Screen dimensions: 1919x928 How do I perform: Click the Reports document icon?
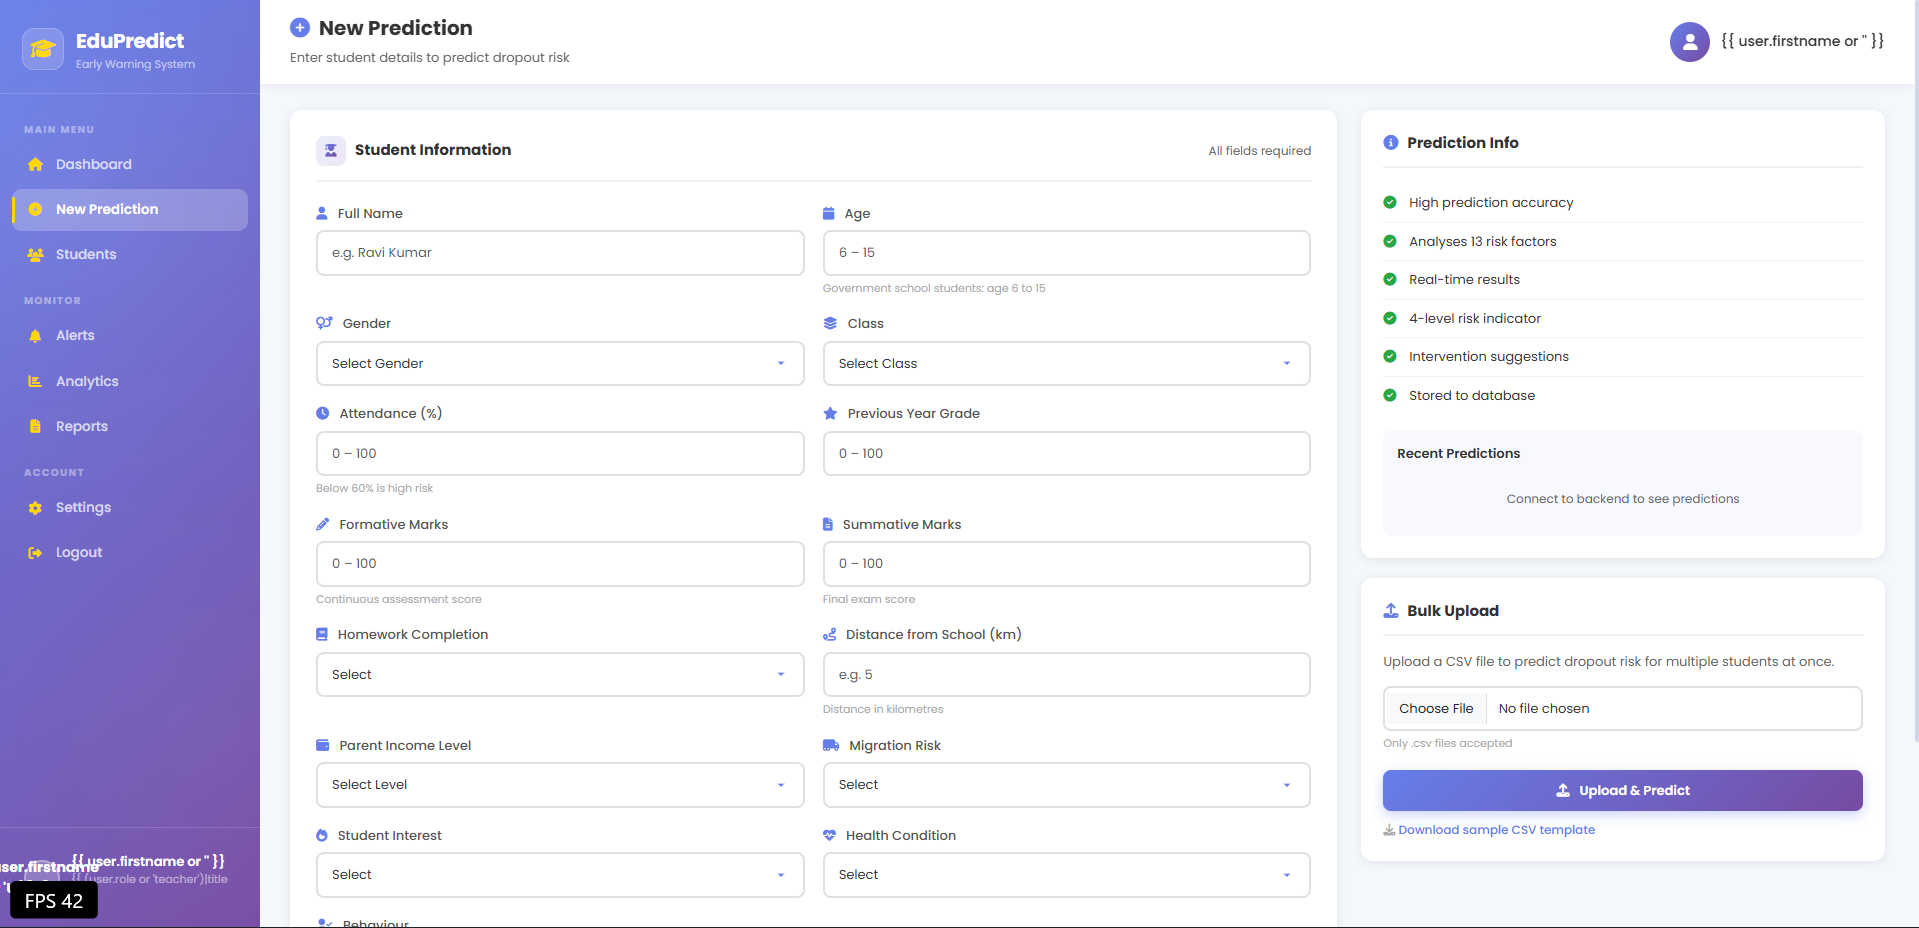[x=36, y=426]
